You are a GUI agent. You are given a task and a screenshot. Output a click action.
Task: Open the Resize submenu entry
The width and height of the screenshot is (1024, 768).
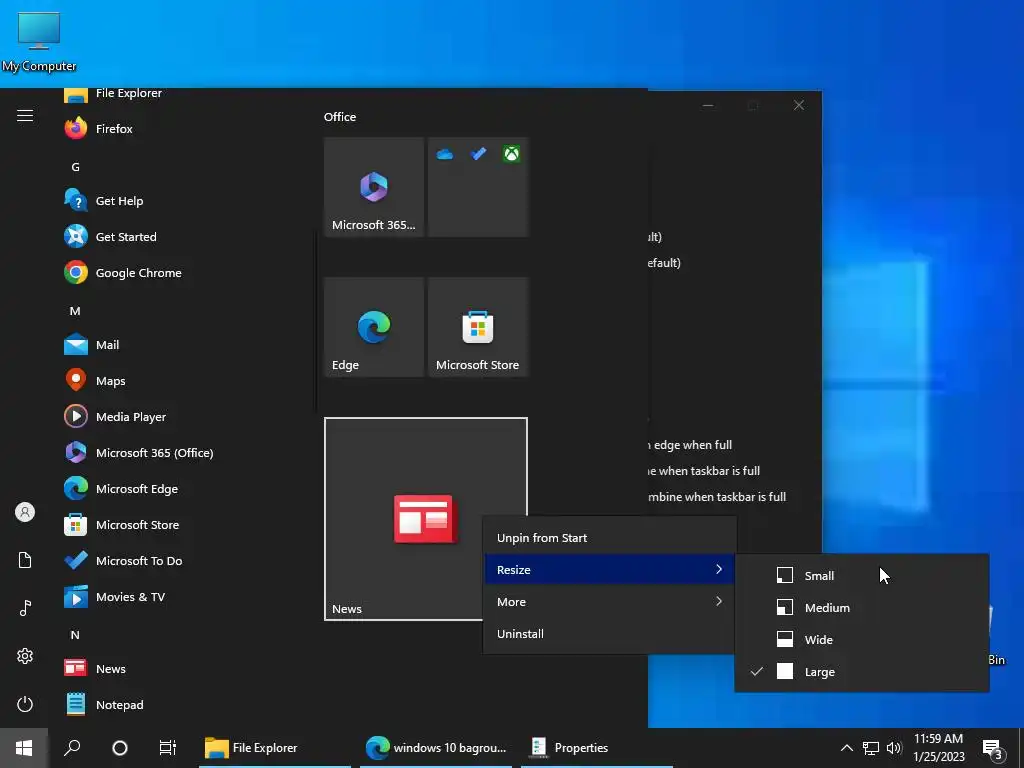pos(609,569)
